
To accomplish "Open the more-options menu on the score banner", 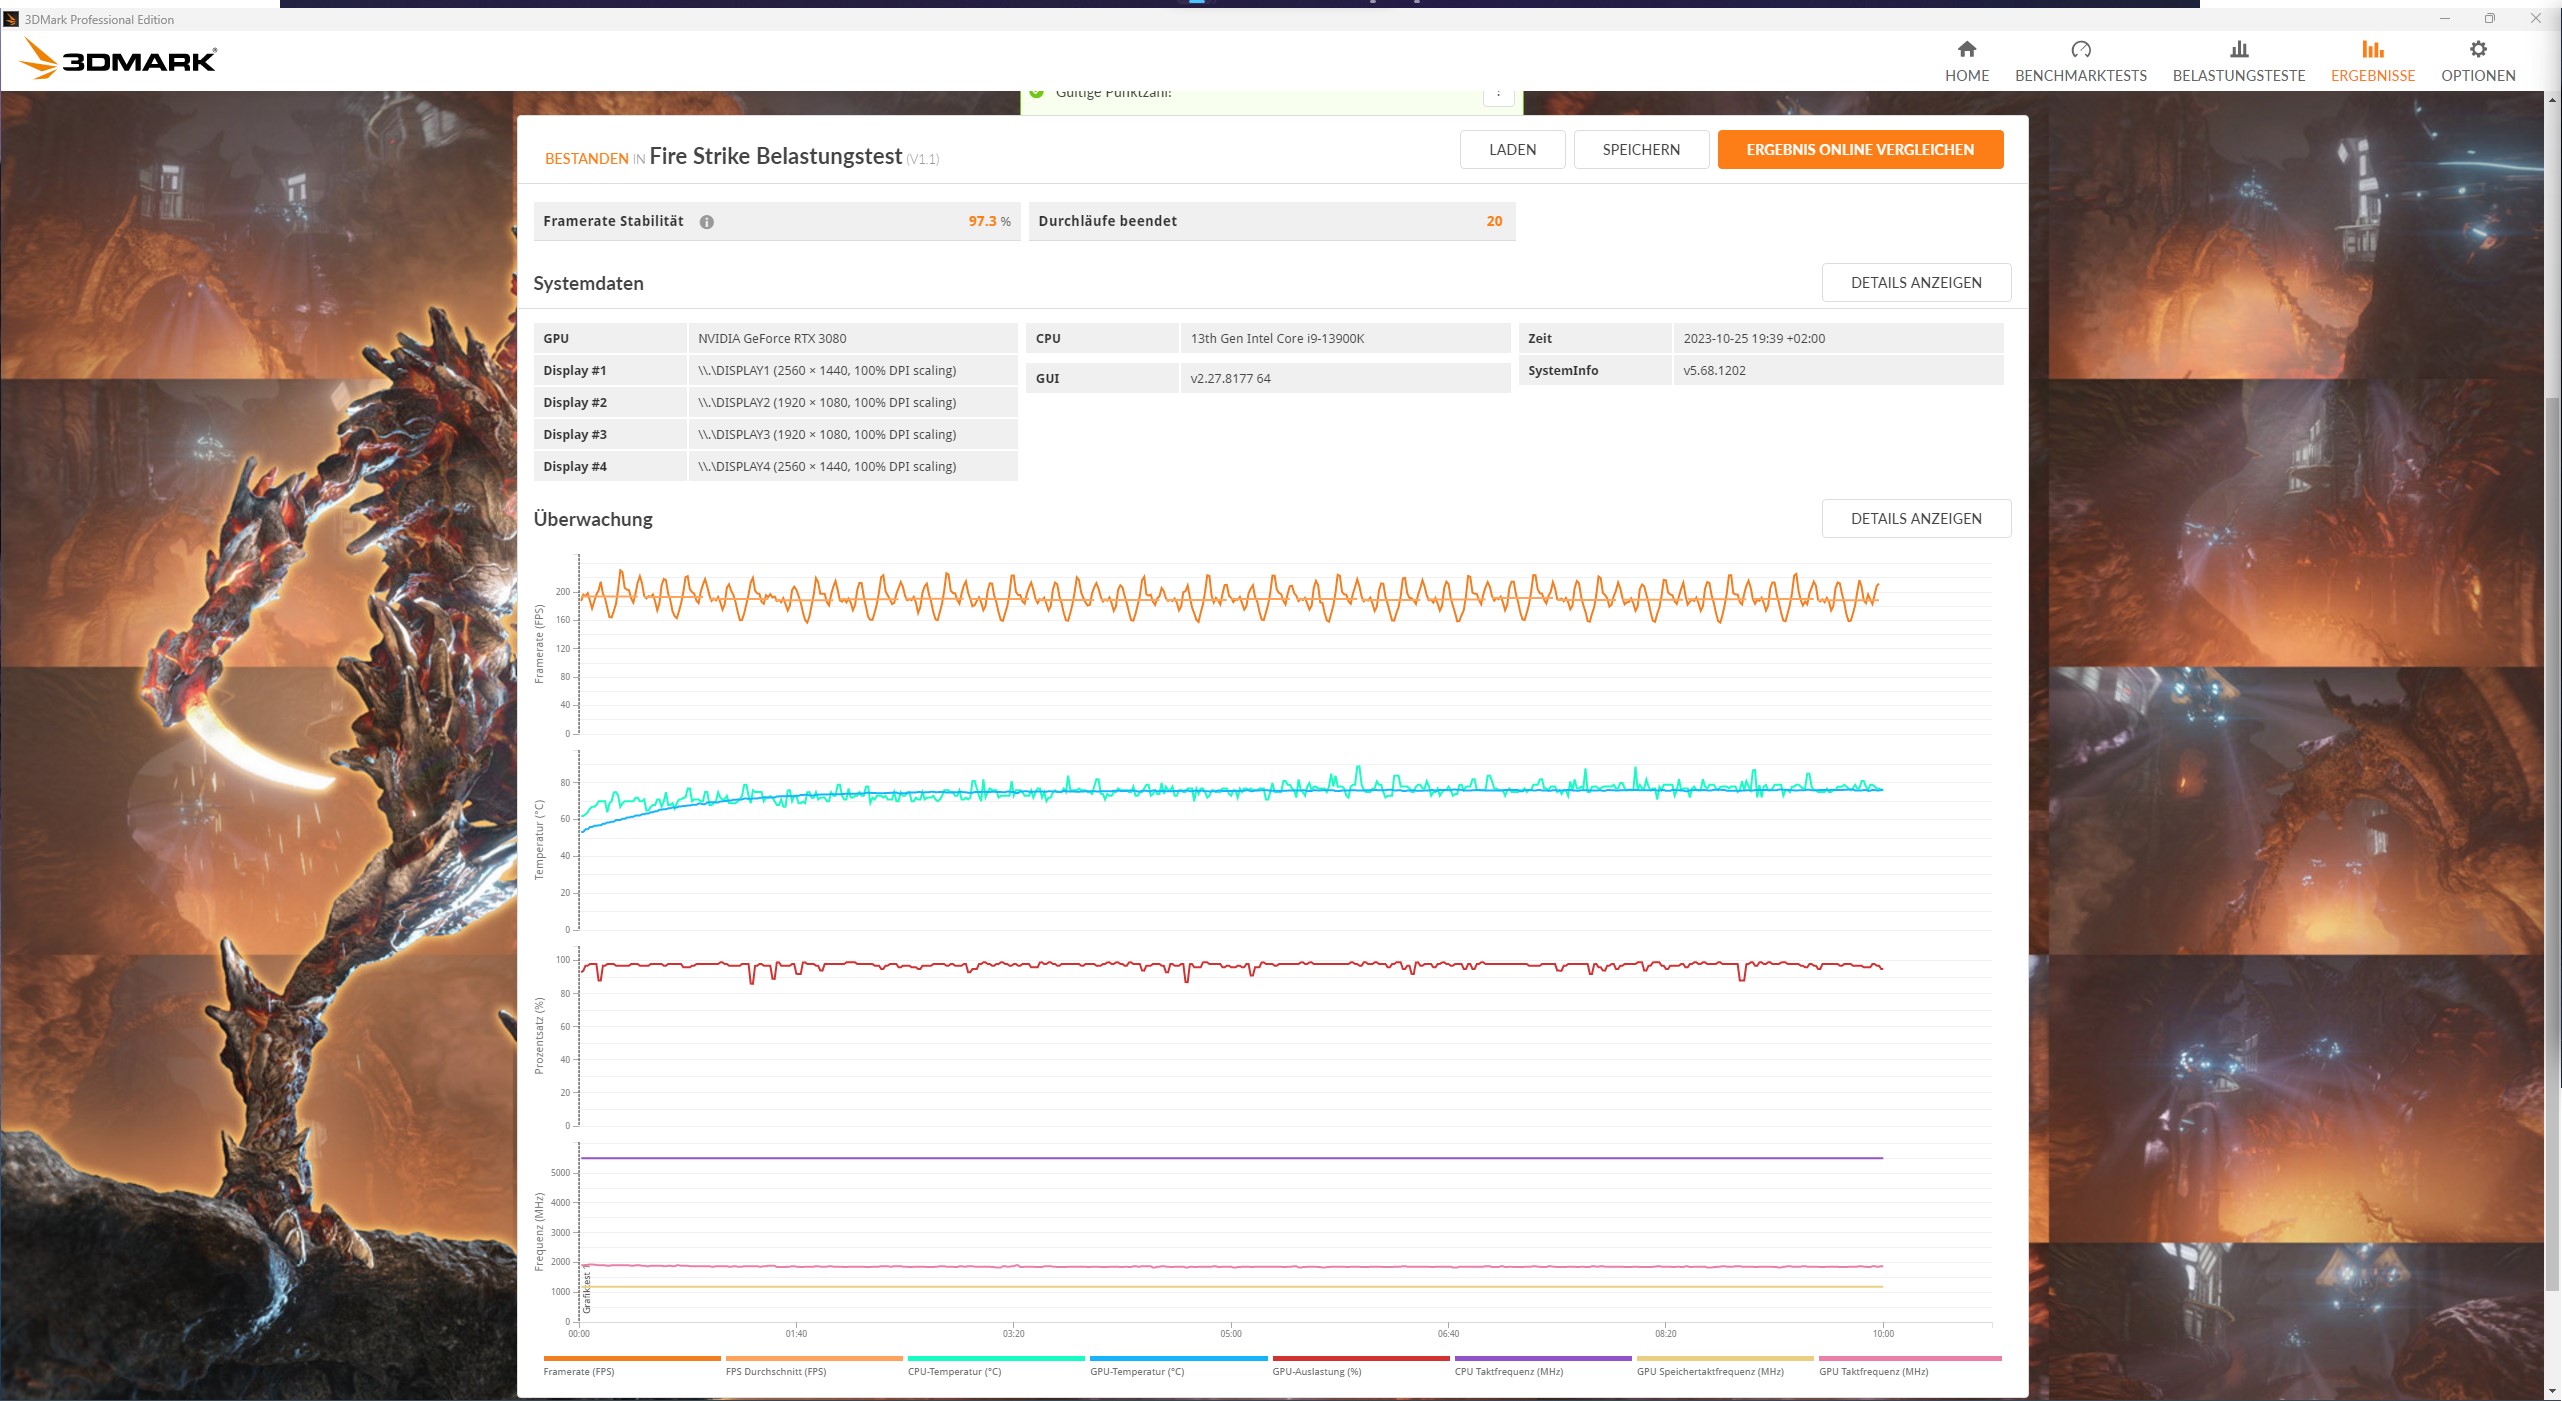I will 1499,91.
